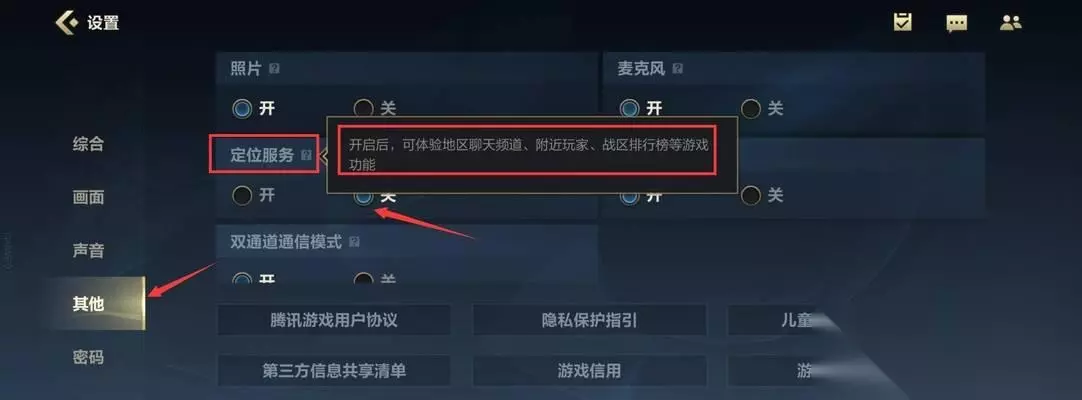Switch to the 综合 settings tab
The height and width of the screenshot is (400, 1082).
(88, 144)
